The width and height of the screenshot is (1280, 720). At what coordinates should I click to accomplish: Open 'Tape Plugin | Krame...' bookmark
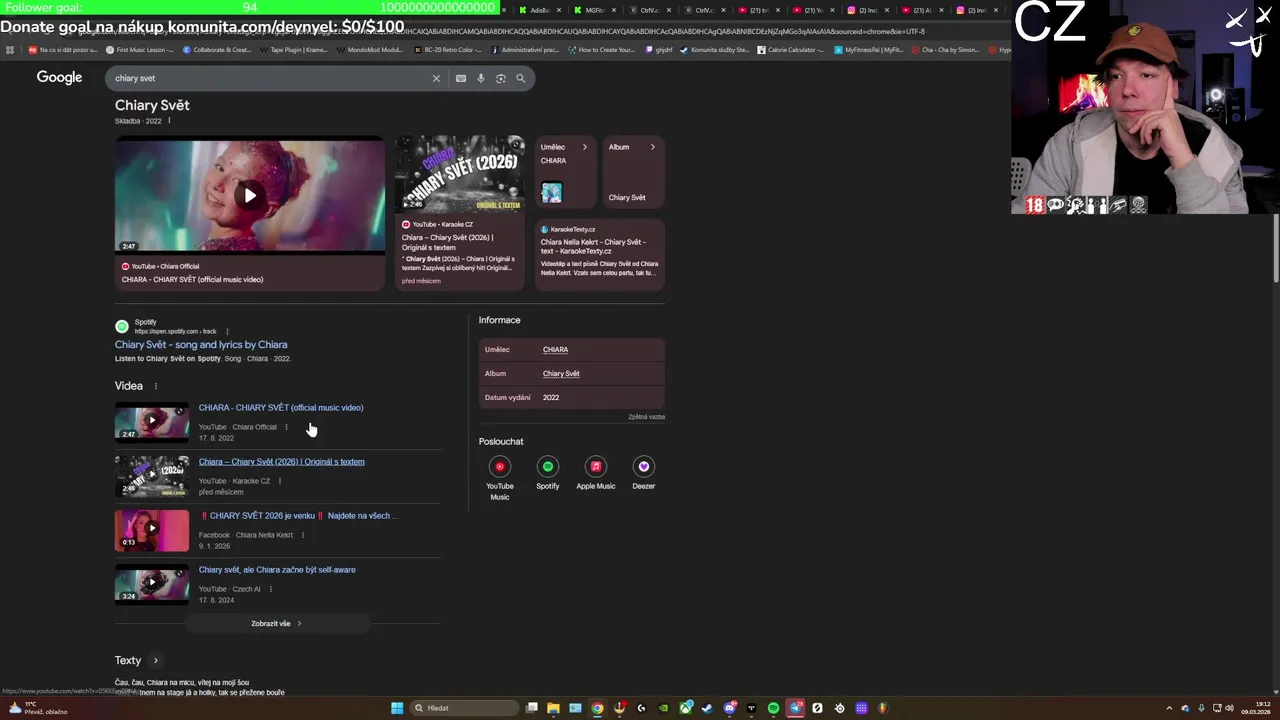pyautogui.click(x=293, y=49)
